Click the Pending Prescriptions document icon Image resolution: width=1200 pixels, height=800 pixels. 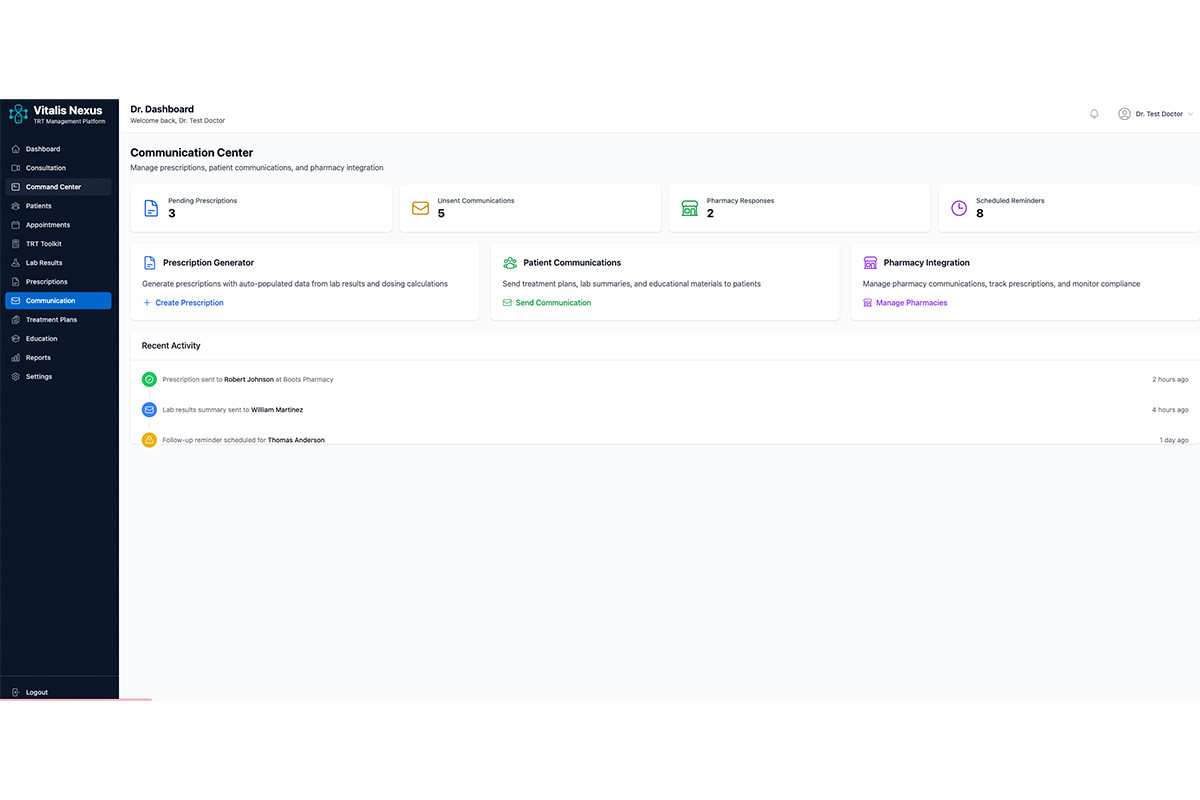[150, 208]
